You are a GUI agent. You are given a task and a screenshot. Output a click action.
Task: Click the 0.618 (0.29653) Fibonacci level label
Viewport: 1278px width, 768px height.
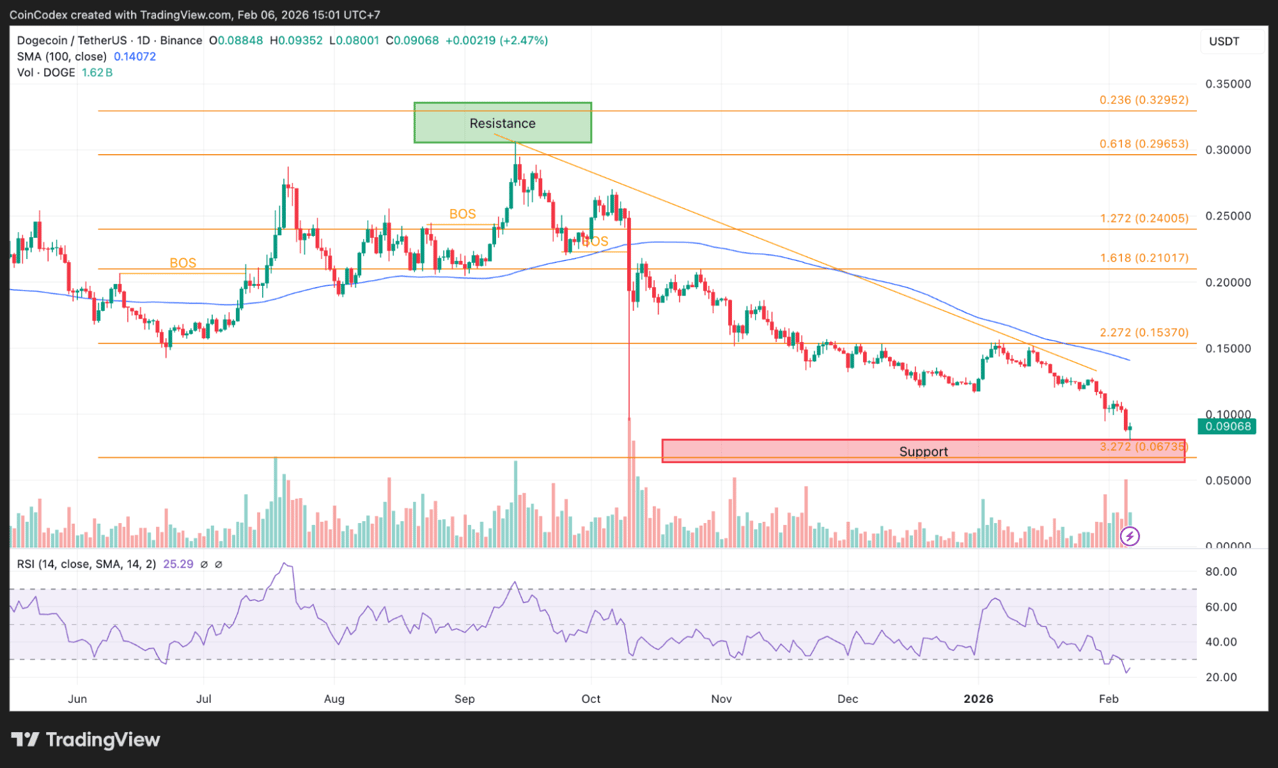1143,143
